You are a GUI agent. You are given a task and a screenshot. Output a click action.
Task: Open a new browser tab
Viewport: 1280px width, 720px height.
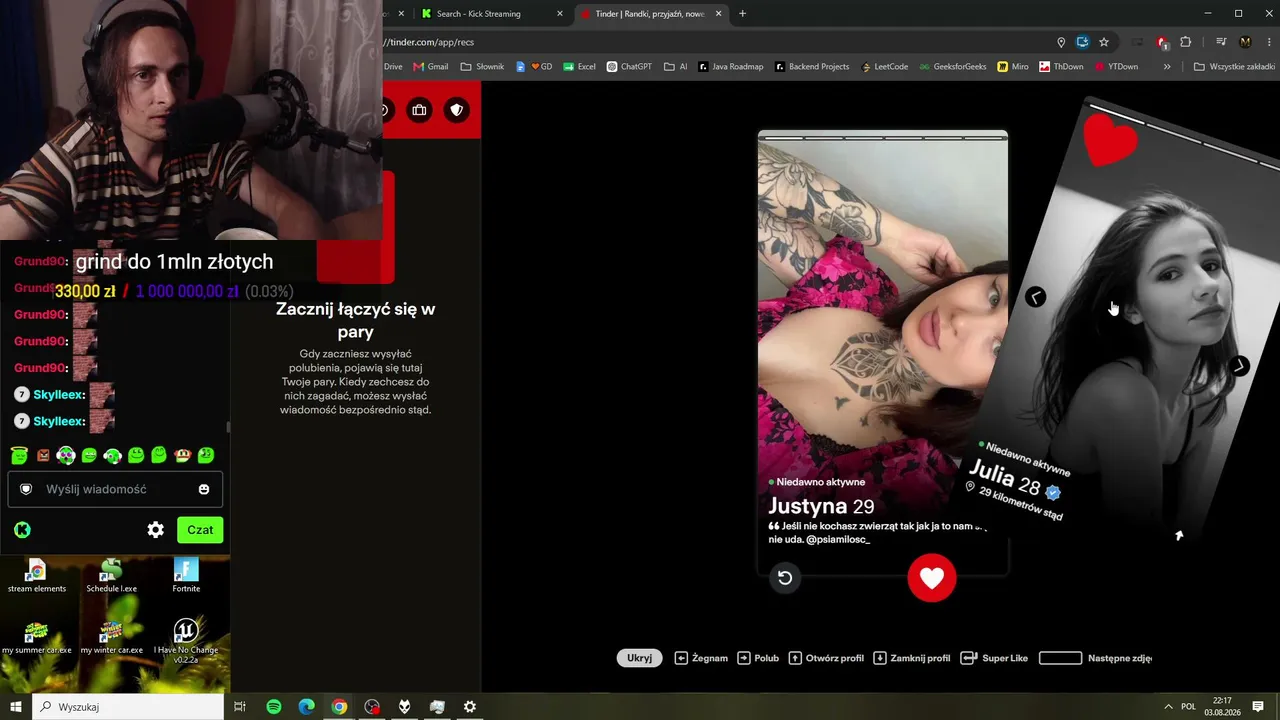[742, 14]
